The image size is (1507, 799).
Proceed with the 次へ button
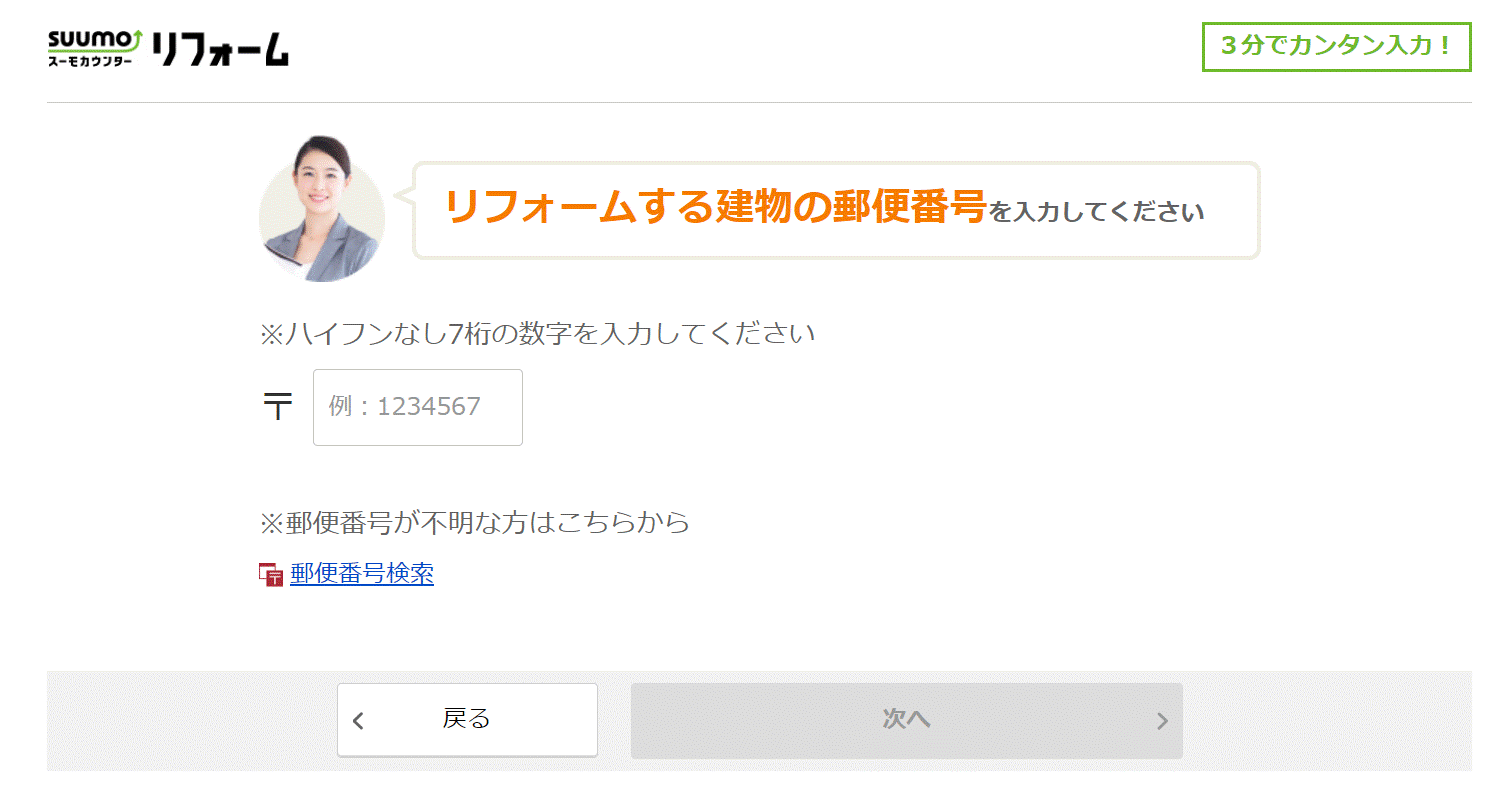click(907, 720)
